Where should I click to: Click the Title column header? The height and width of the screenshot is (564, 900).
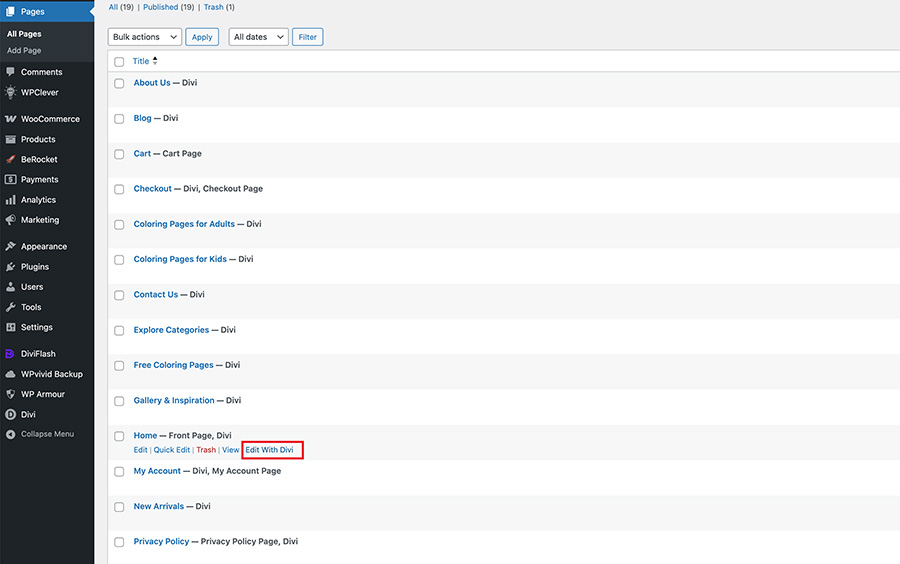click(x=141, y=61)
